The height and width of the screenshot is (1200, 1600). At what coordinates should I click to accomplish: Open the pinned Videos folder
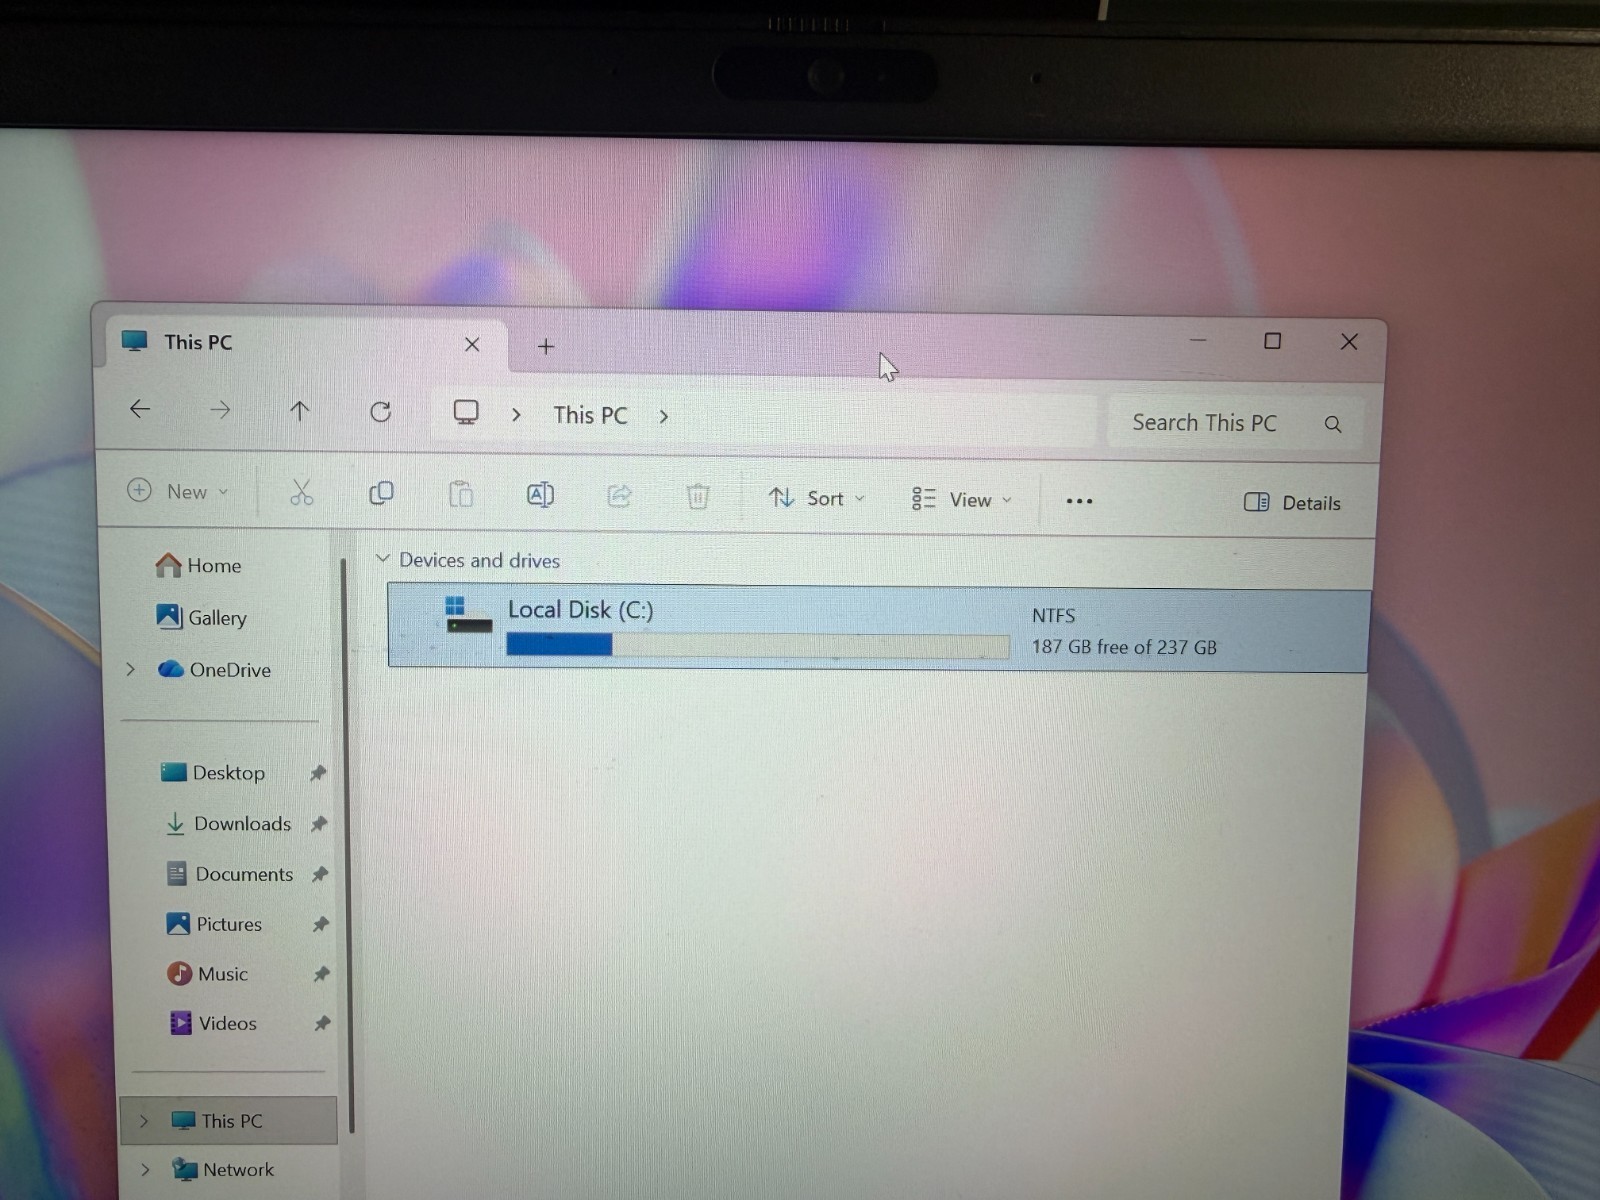coord(213,1022)
